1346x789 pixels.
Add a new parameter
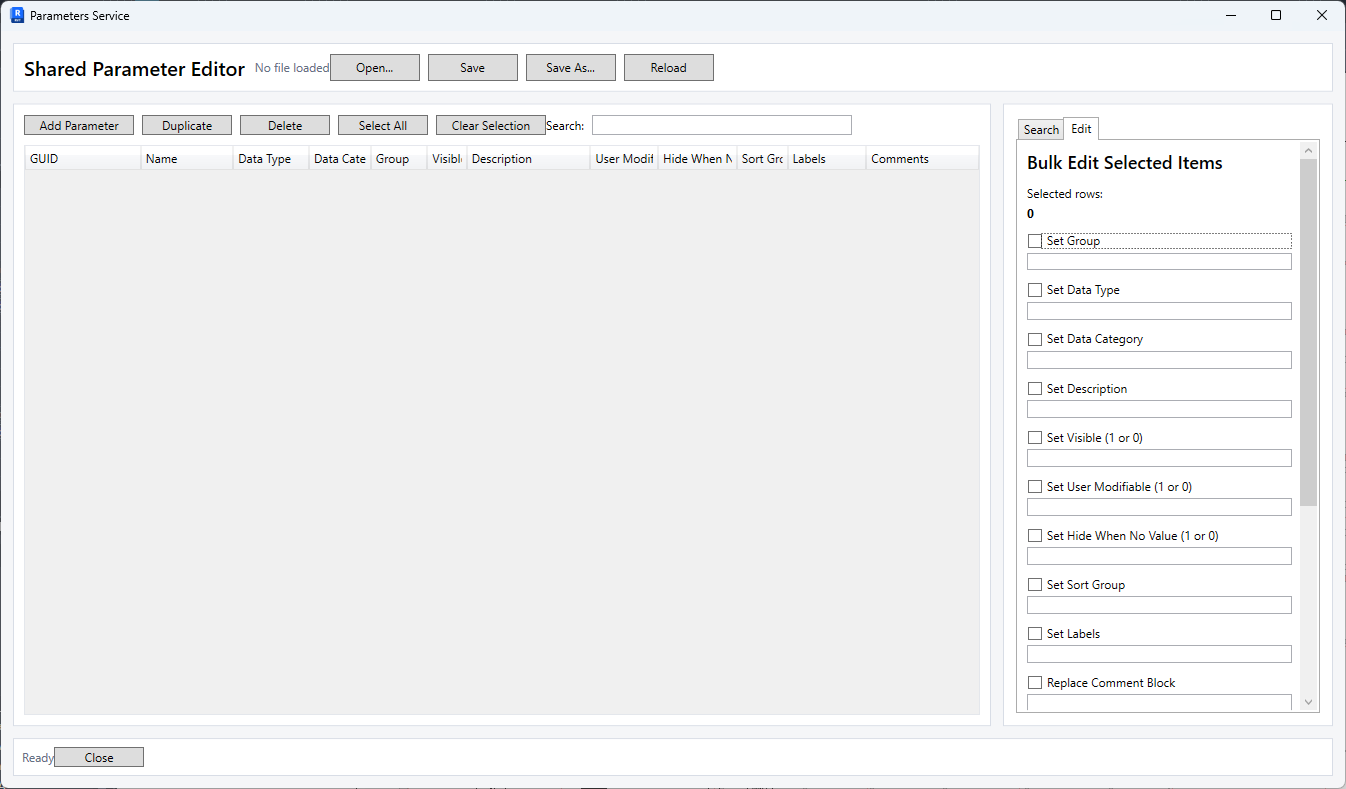tap(79, 125)
